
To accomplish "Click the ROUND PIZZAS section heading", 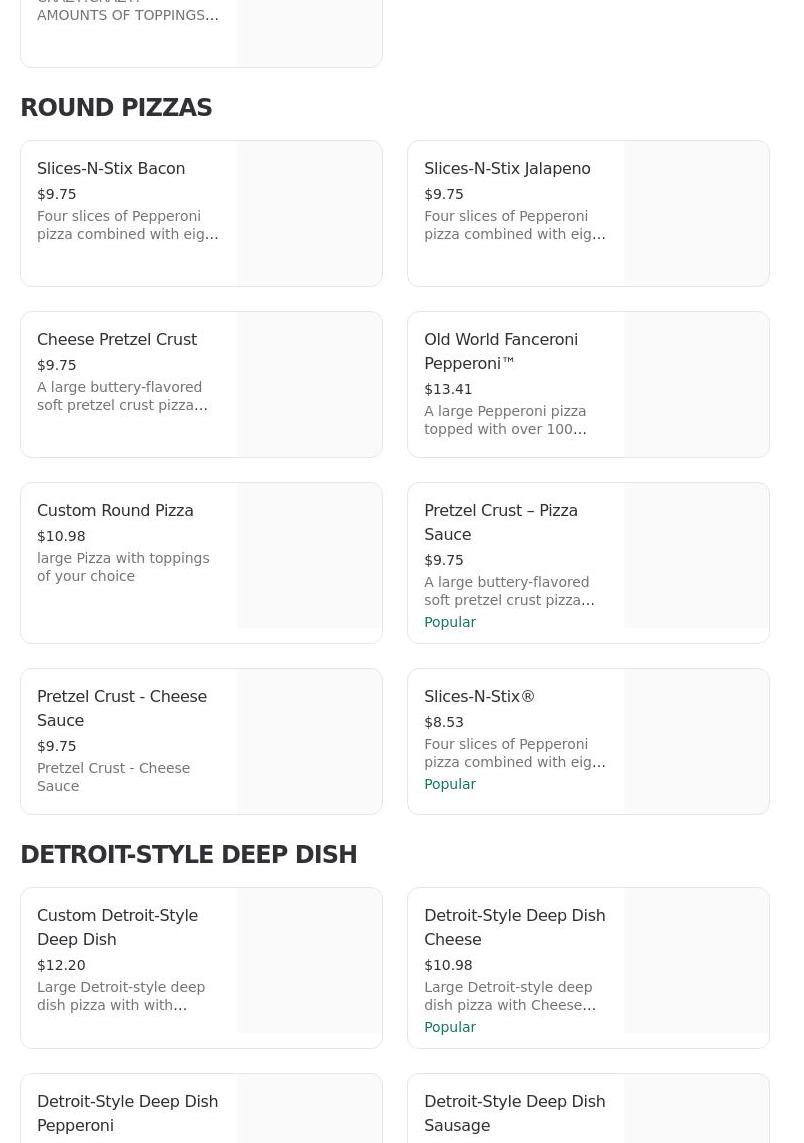I will (x=116, y=108).
